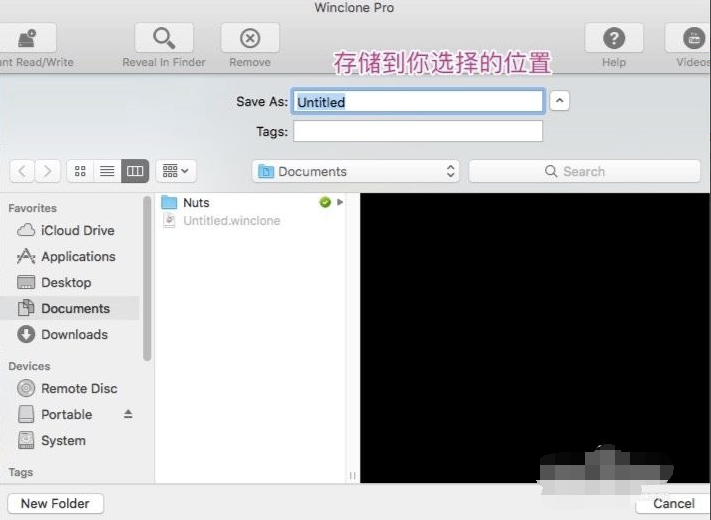
Task: Click the Search field
Action: point(584,171)
